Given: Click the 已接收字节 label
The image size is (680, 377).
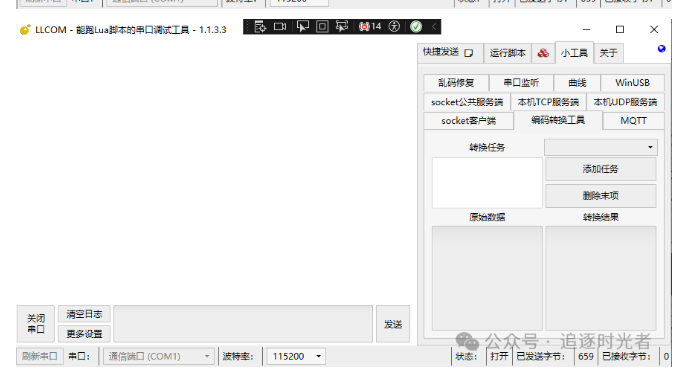Looking at the screenshot, I should pos(627,357).
